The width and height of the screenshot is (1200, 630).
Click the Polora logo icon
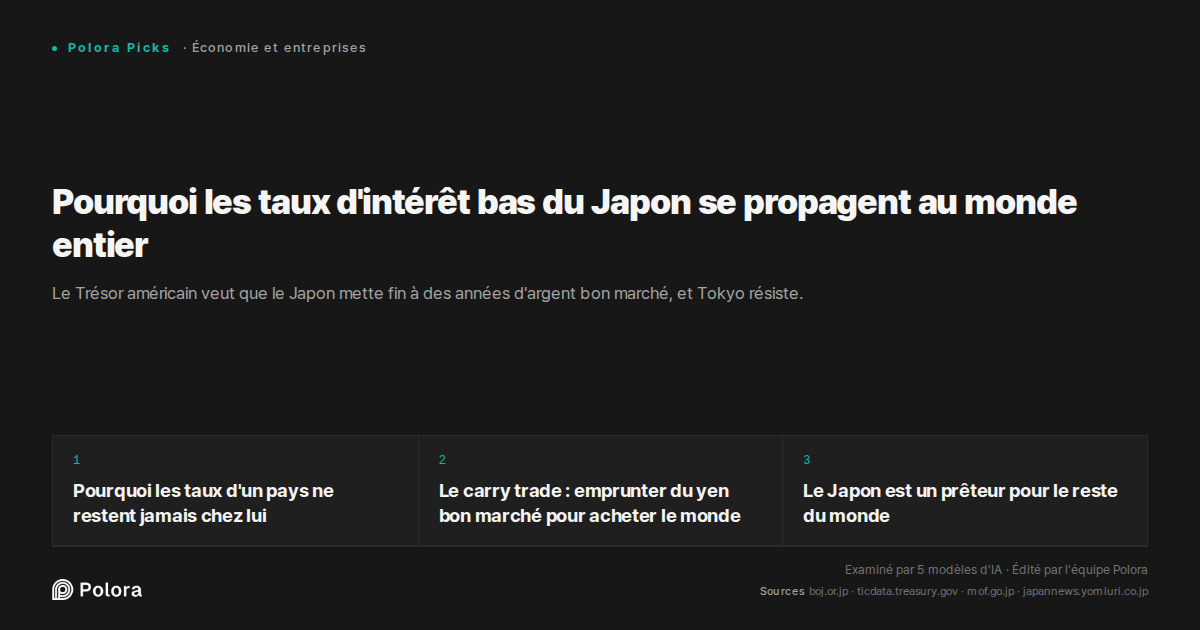click(x=62, y=590)
